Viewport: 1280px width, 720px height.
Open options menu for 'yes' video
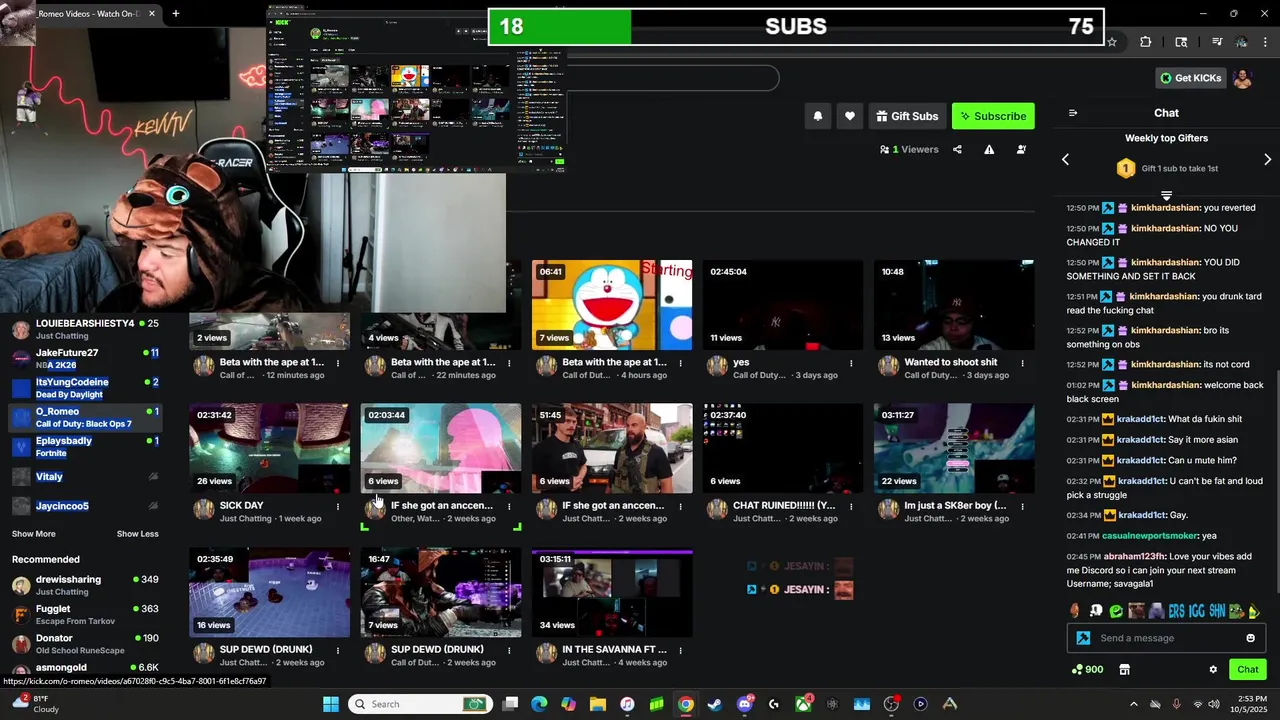[851, 363]
